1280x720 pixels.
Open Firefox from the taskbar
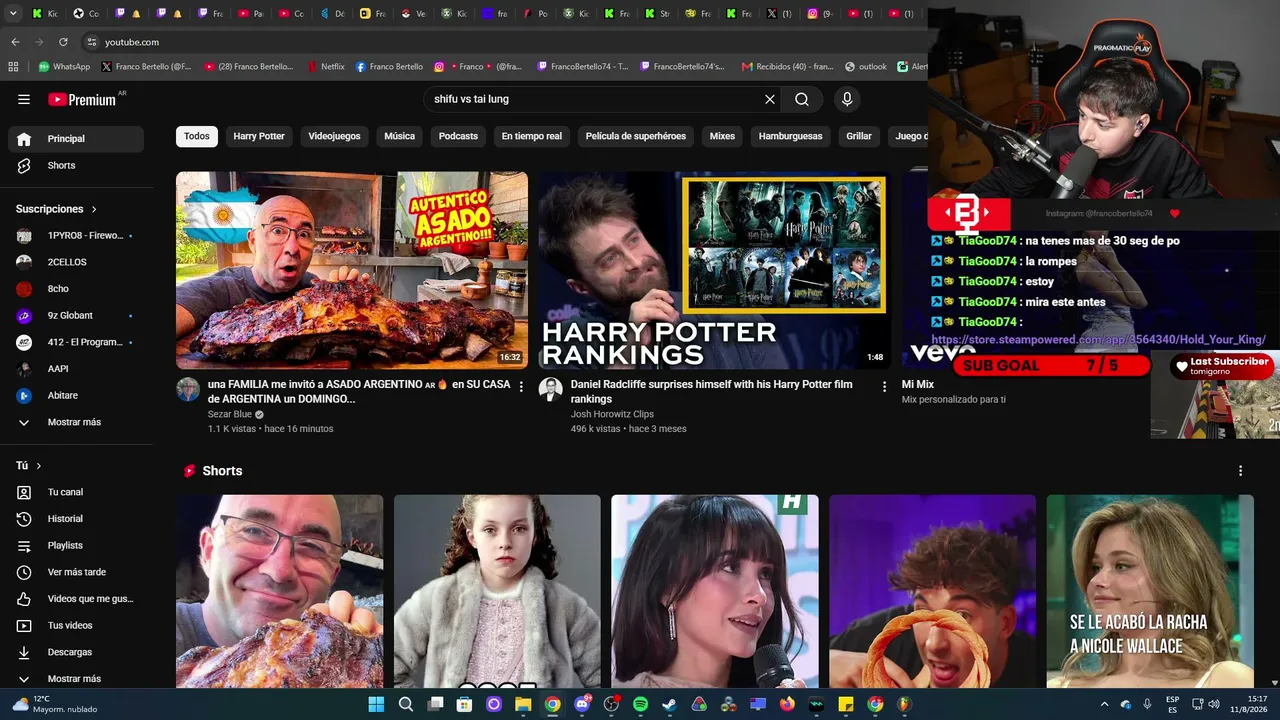(x=787, y=704)
